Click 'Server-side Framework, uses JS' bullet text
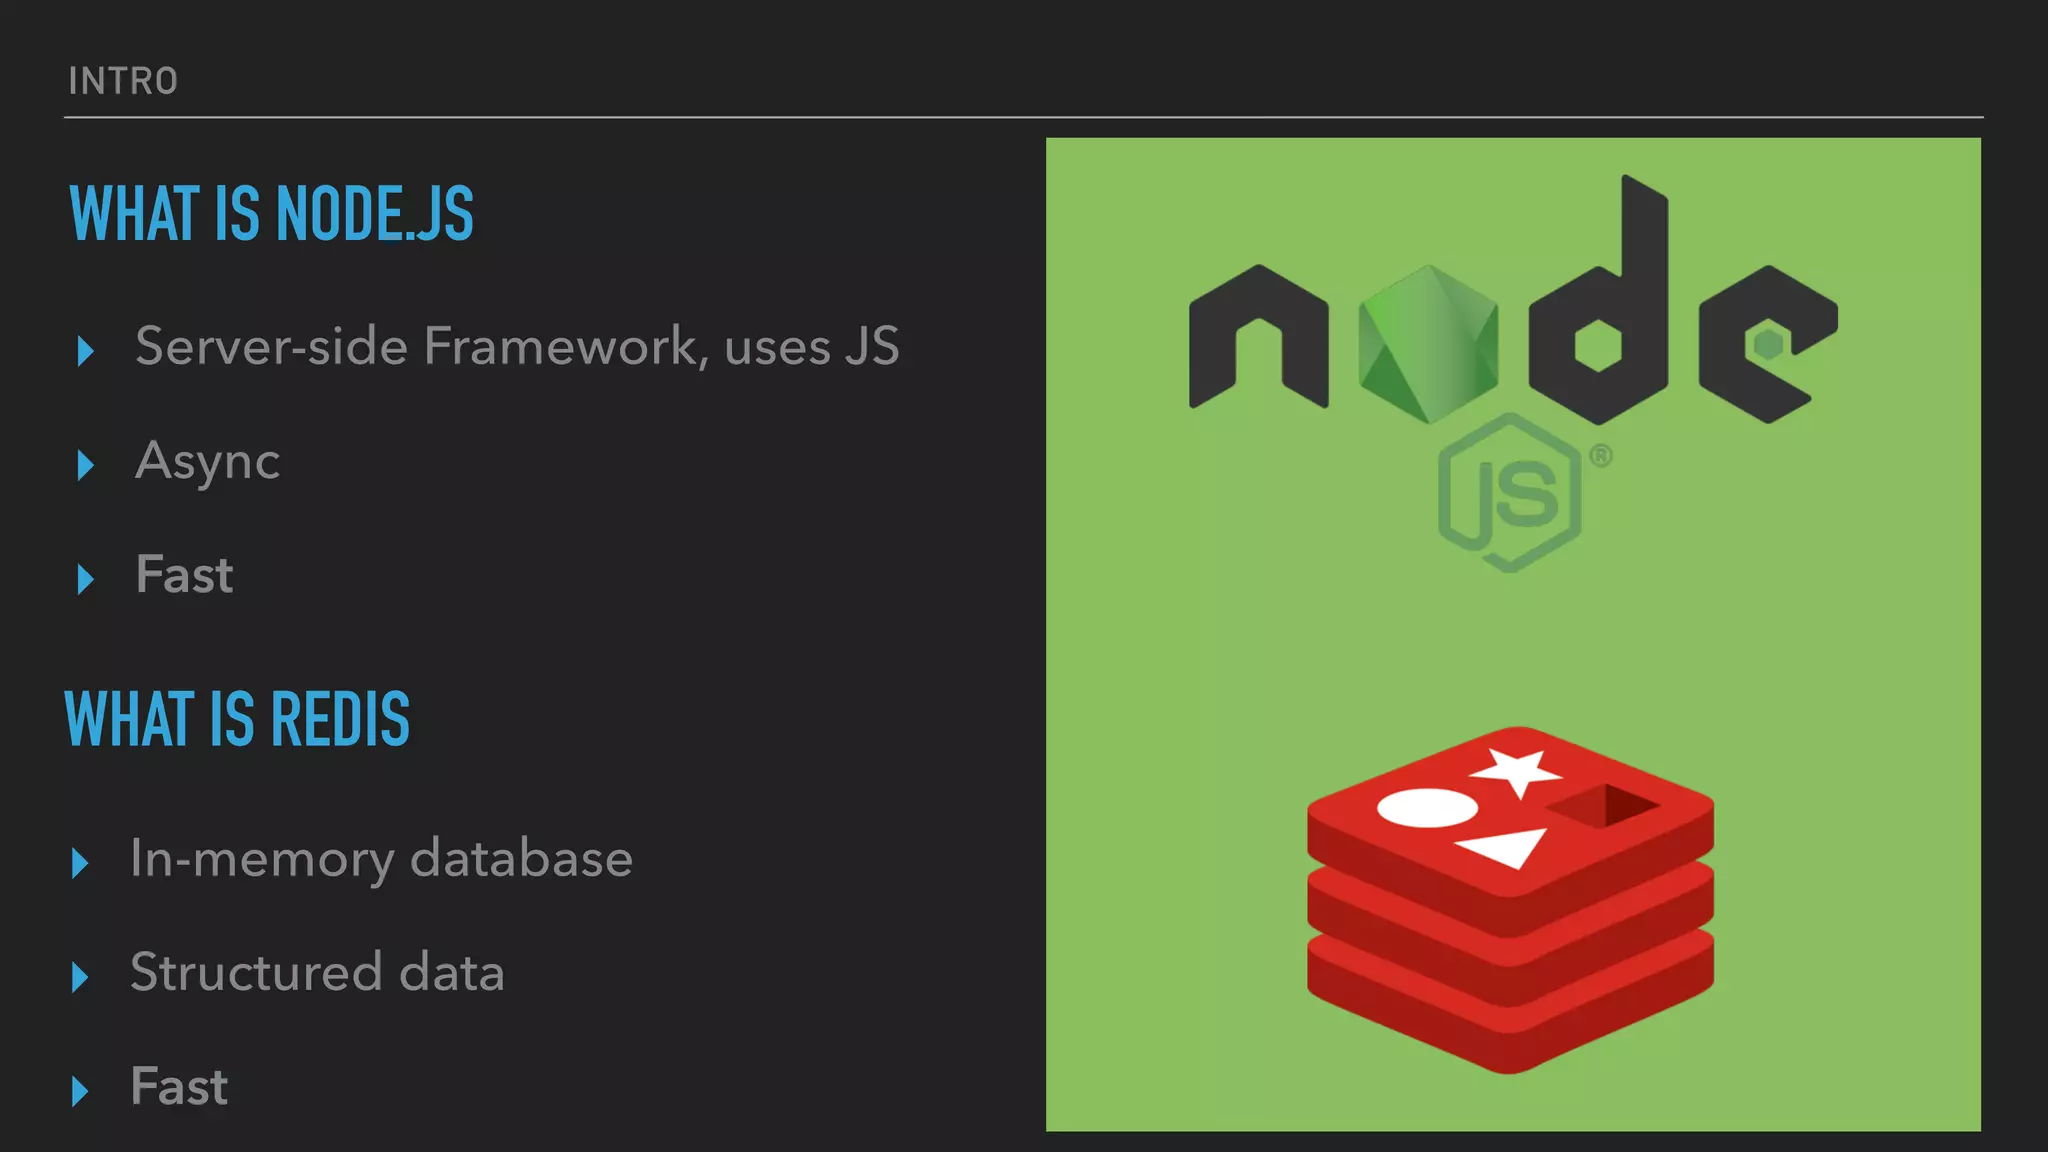 tap(517, 346)
